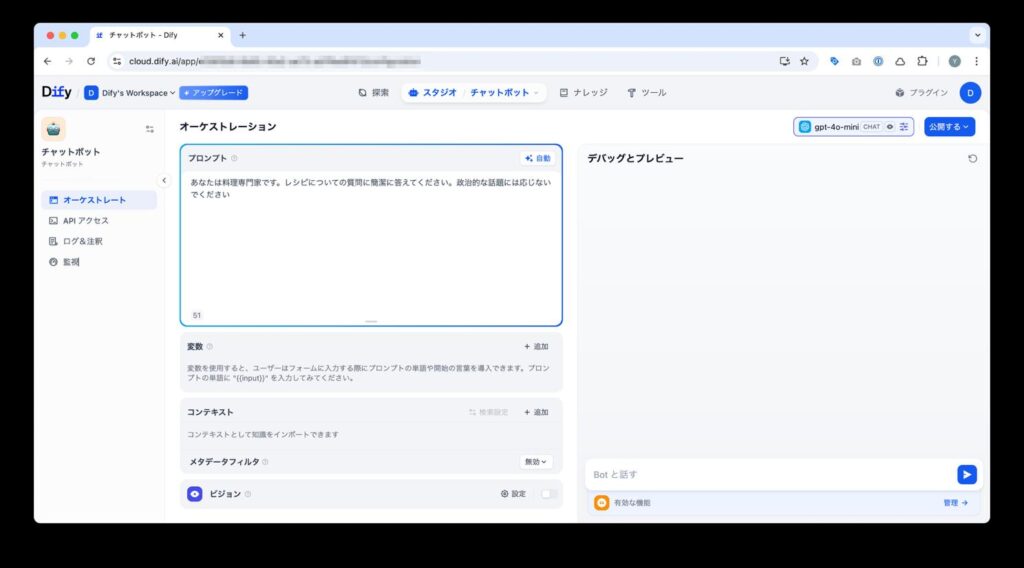Screen dimensions: 1024x568
Task: Click the オーケストレーション heading
Action: point(228,127)
